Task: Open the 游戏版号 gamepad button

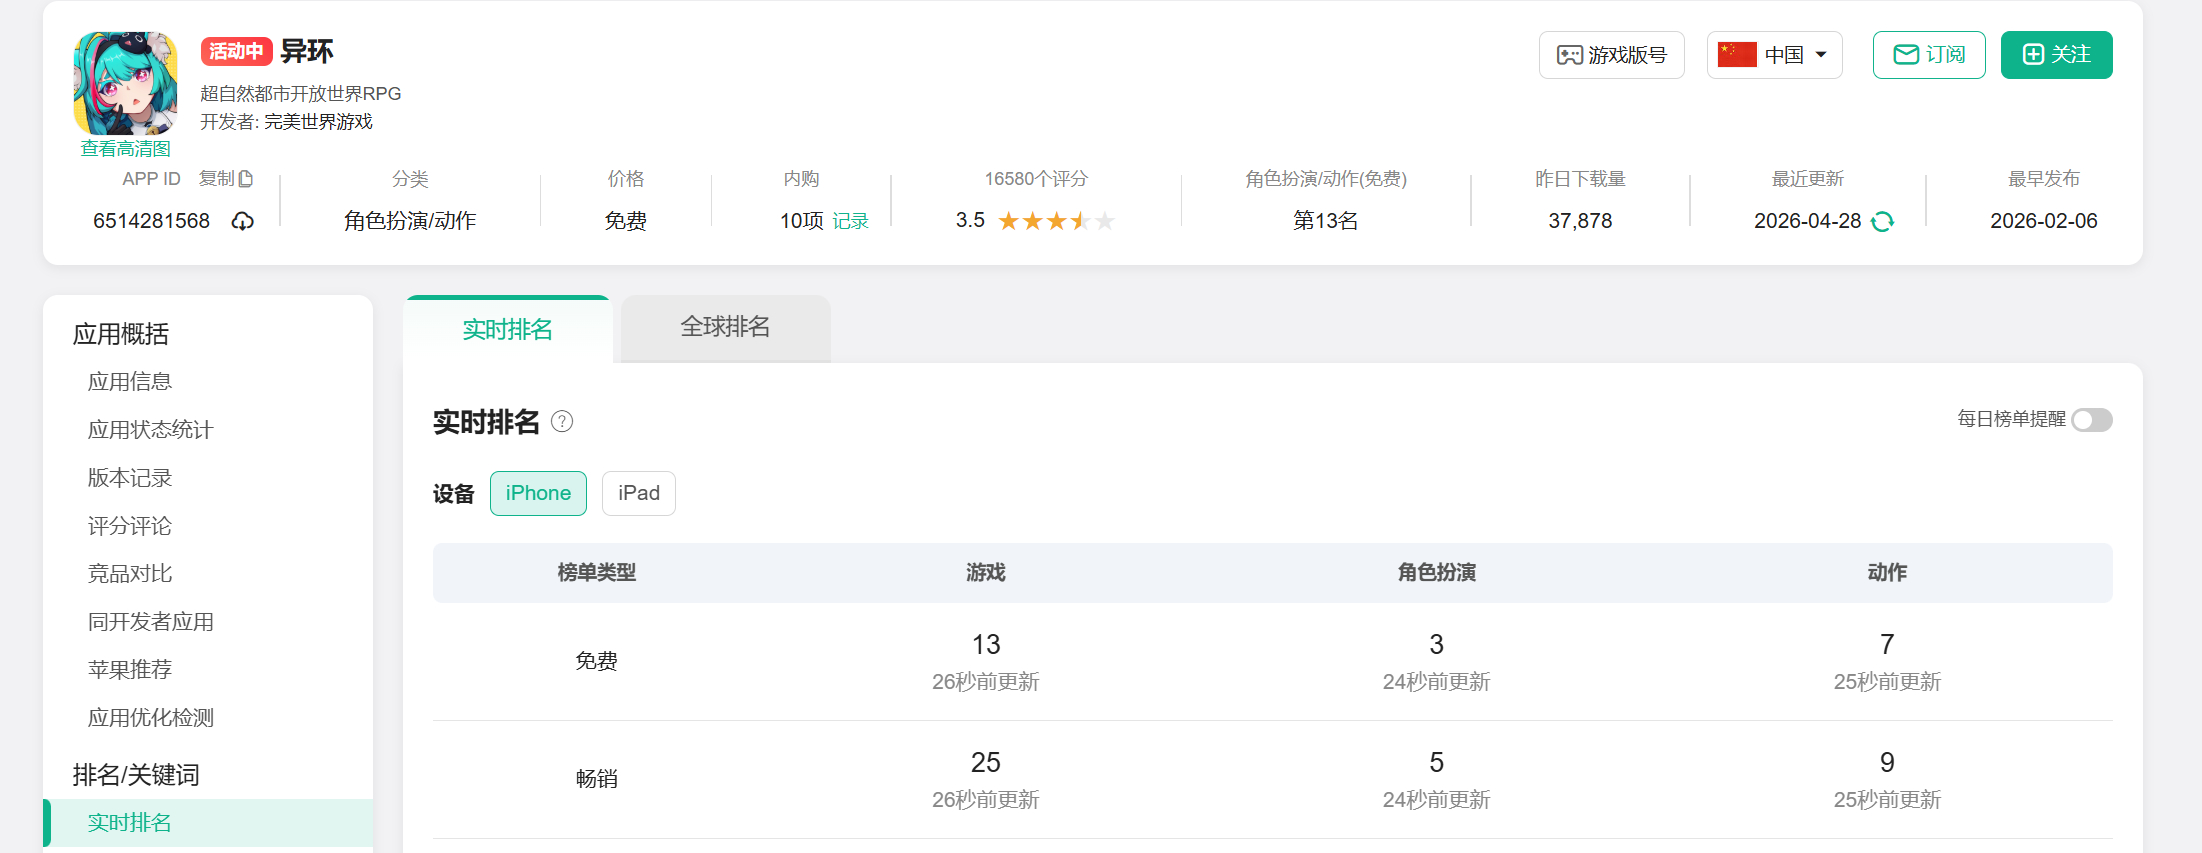Action: point(1611,55)
